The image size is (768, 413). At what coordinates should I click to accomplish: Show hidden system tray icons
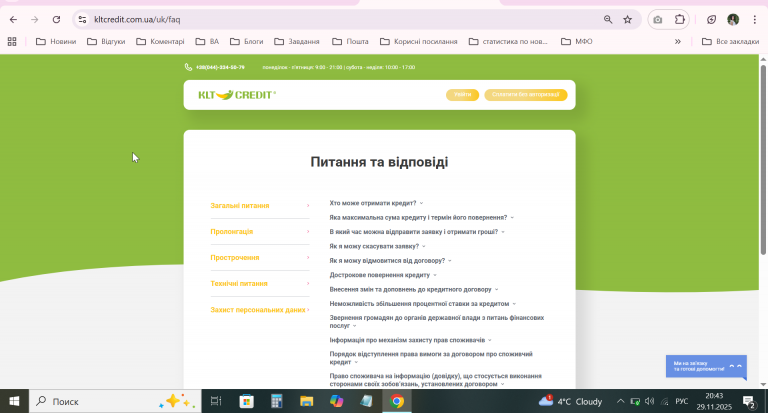pyautogui.click(x=620, y=401)
